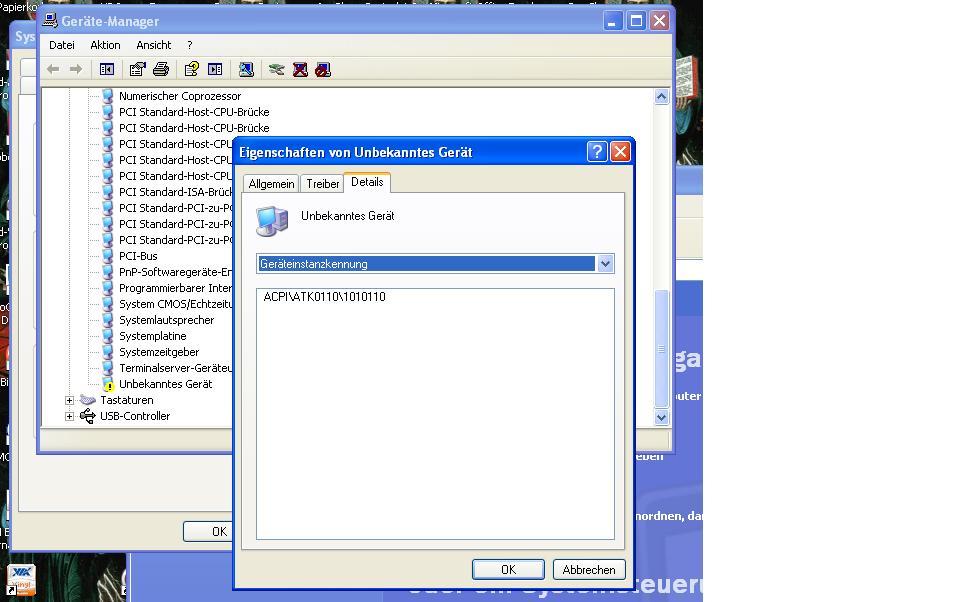Select Unbekanntes Gerät in the device tree

coord(165,384)
